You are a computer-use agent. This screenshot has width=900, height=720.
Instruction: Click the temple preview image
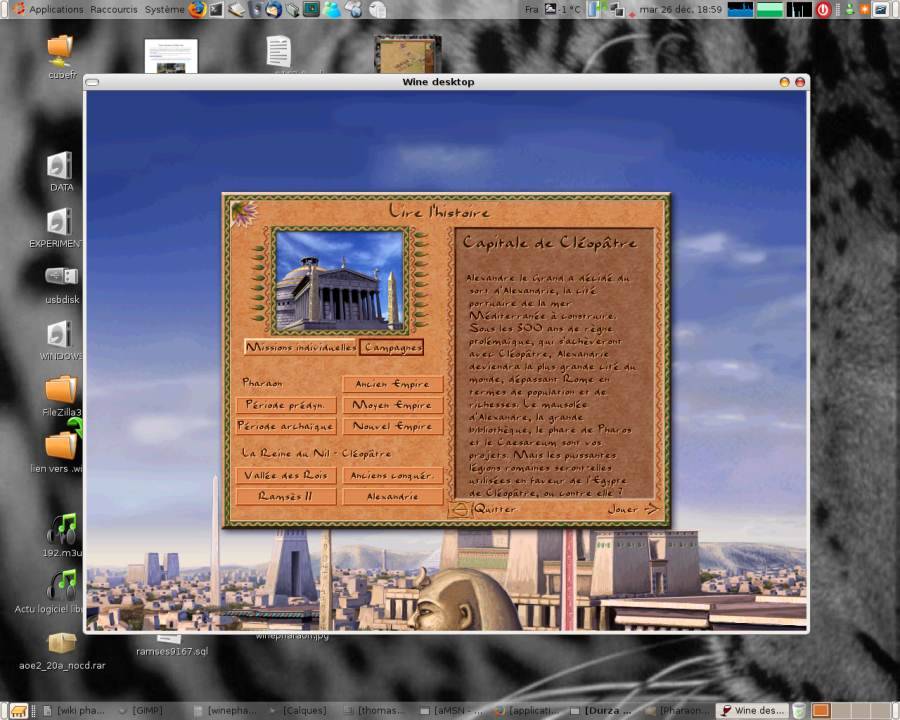(x=339, y=280)
